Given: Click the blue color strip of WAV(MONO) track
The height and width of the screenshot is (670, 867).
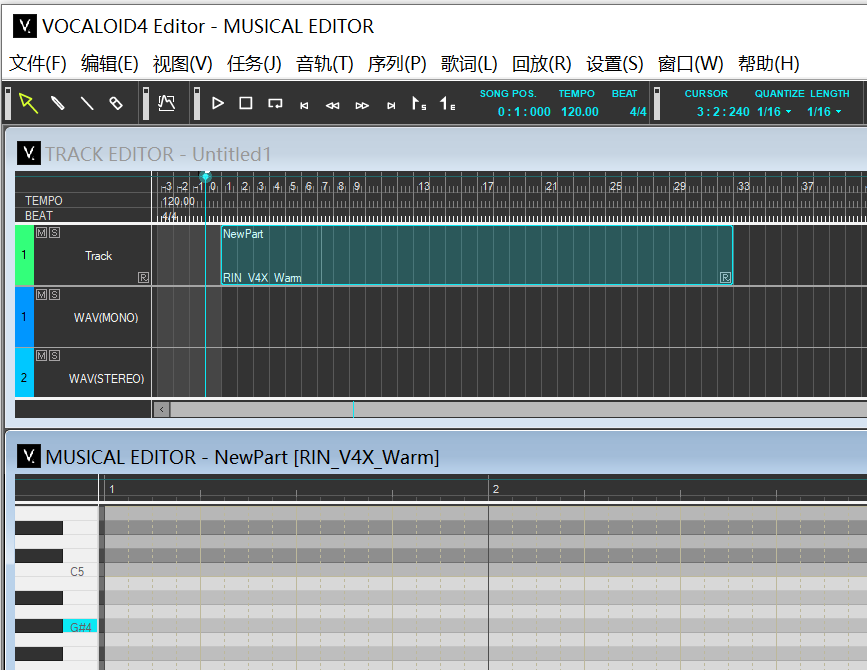Looking at the screenshot, I should 24,317.
